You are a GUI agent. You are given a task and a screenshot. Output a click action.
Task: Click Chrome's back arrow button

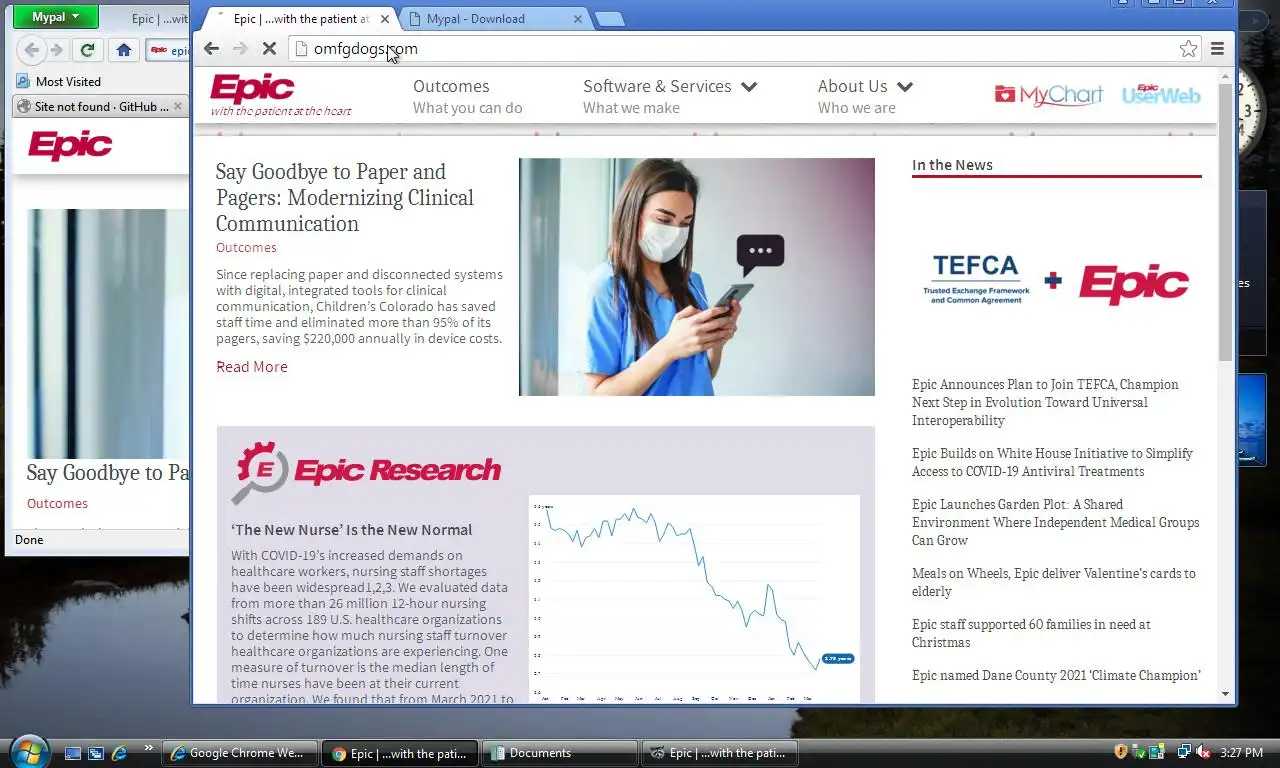tap(211, 48)
